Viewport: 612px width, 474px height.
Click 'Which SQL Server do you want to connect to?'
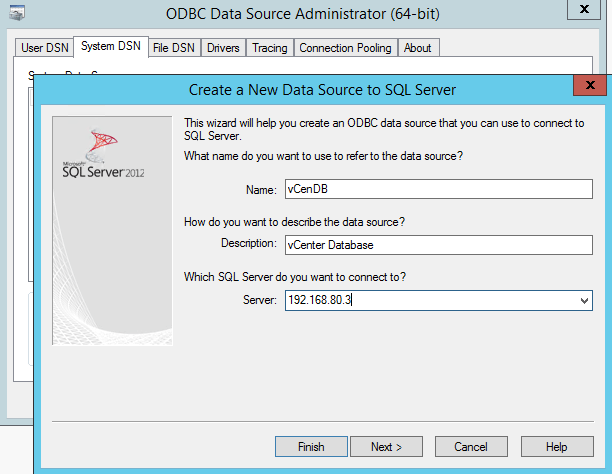point(295,277)
